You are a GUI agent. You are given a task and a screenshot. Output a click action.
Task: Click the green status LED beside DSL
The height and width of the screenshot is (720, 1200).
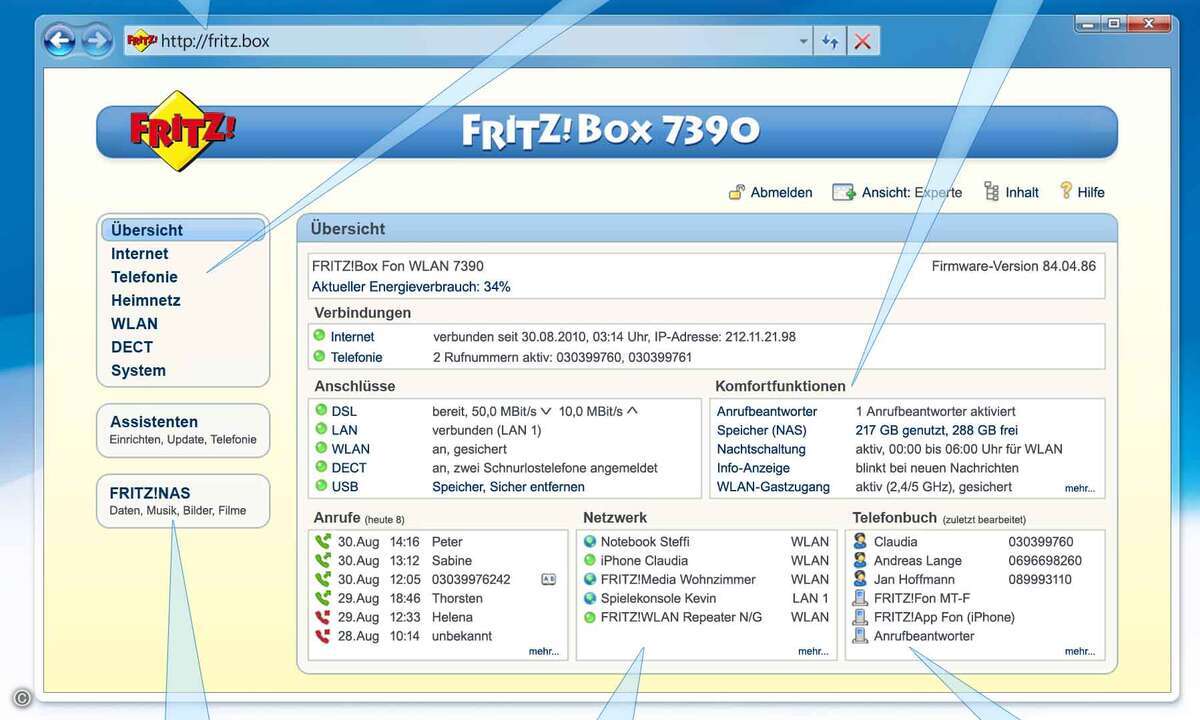[321, 410]
